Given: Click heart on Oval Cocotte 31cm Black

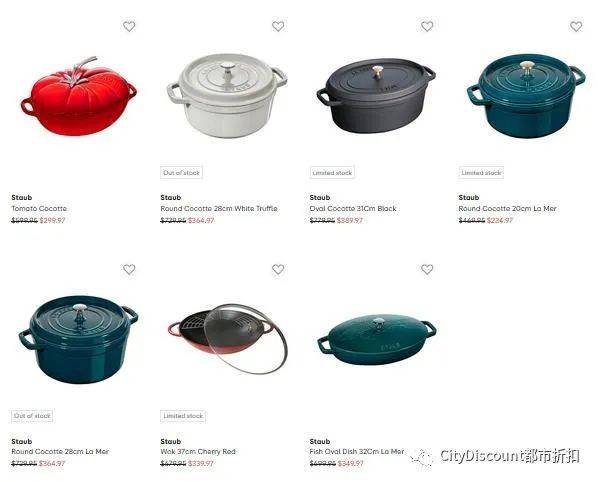Looking at the screenshot, I should pyautogui.click(x=427, y=26).
